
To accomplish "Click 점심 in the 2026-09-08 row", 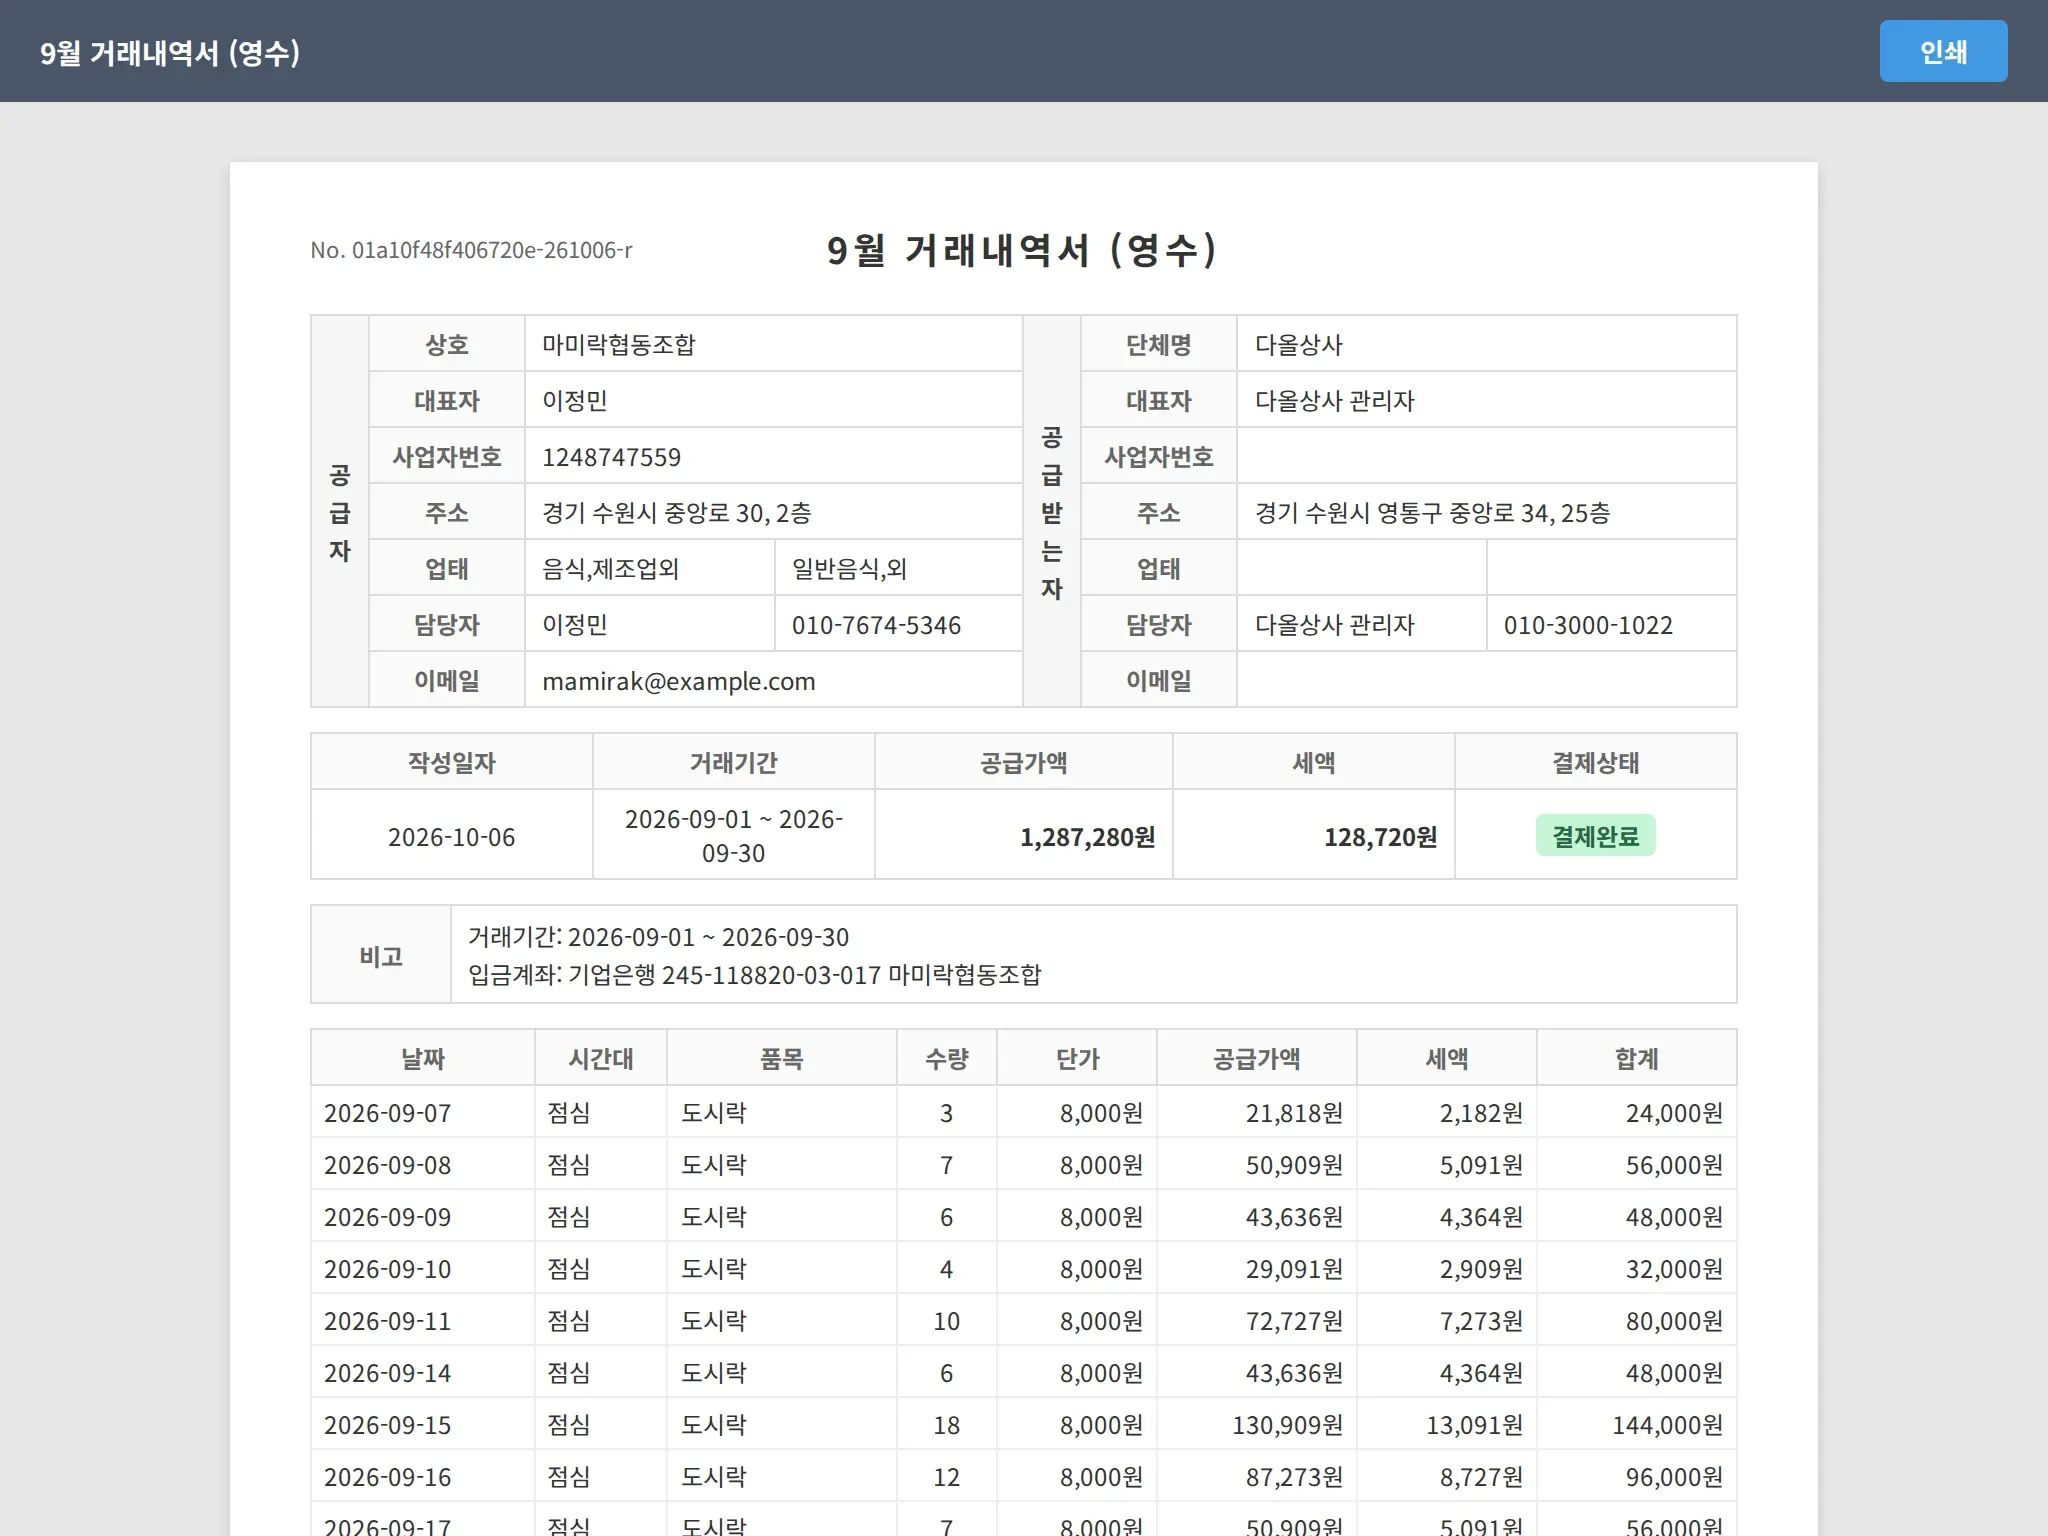I will click(x=568, y=1165).
